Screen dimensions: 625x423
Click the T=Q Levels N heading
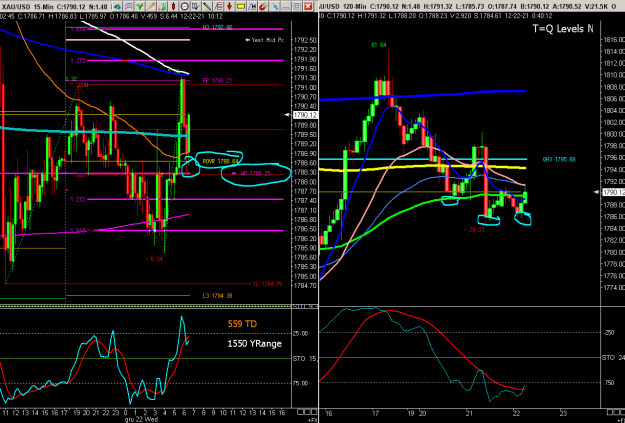pos(563,28)
